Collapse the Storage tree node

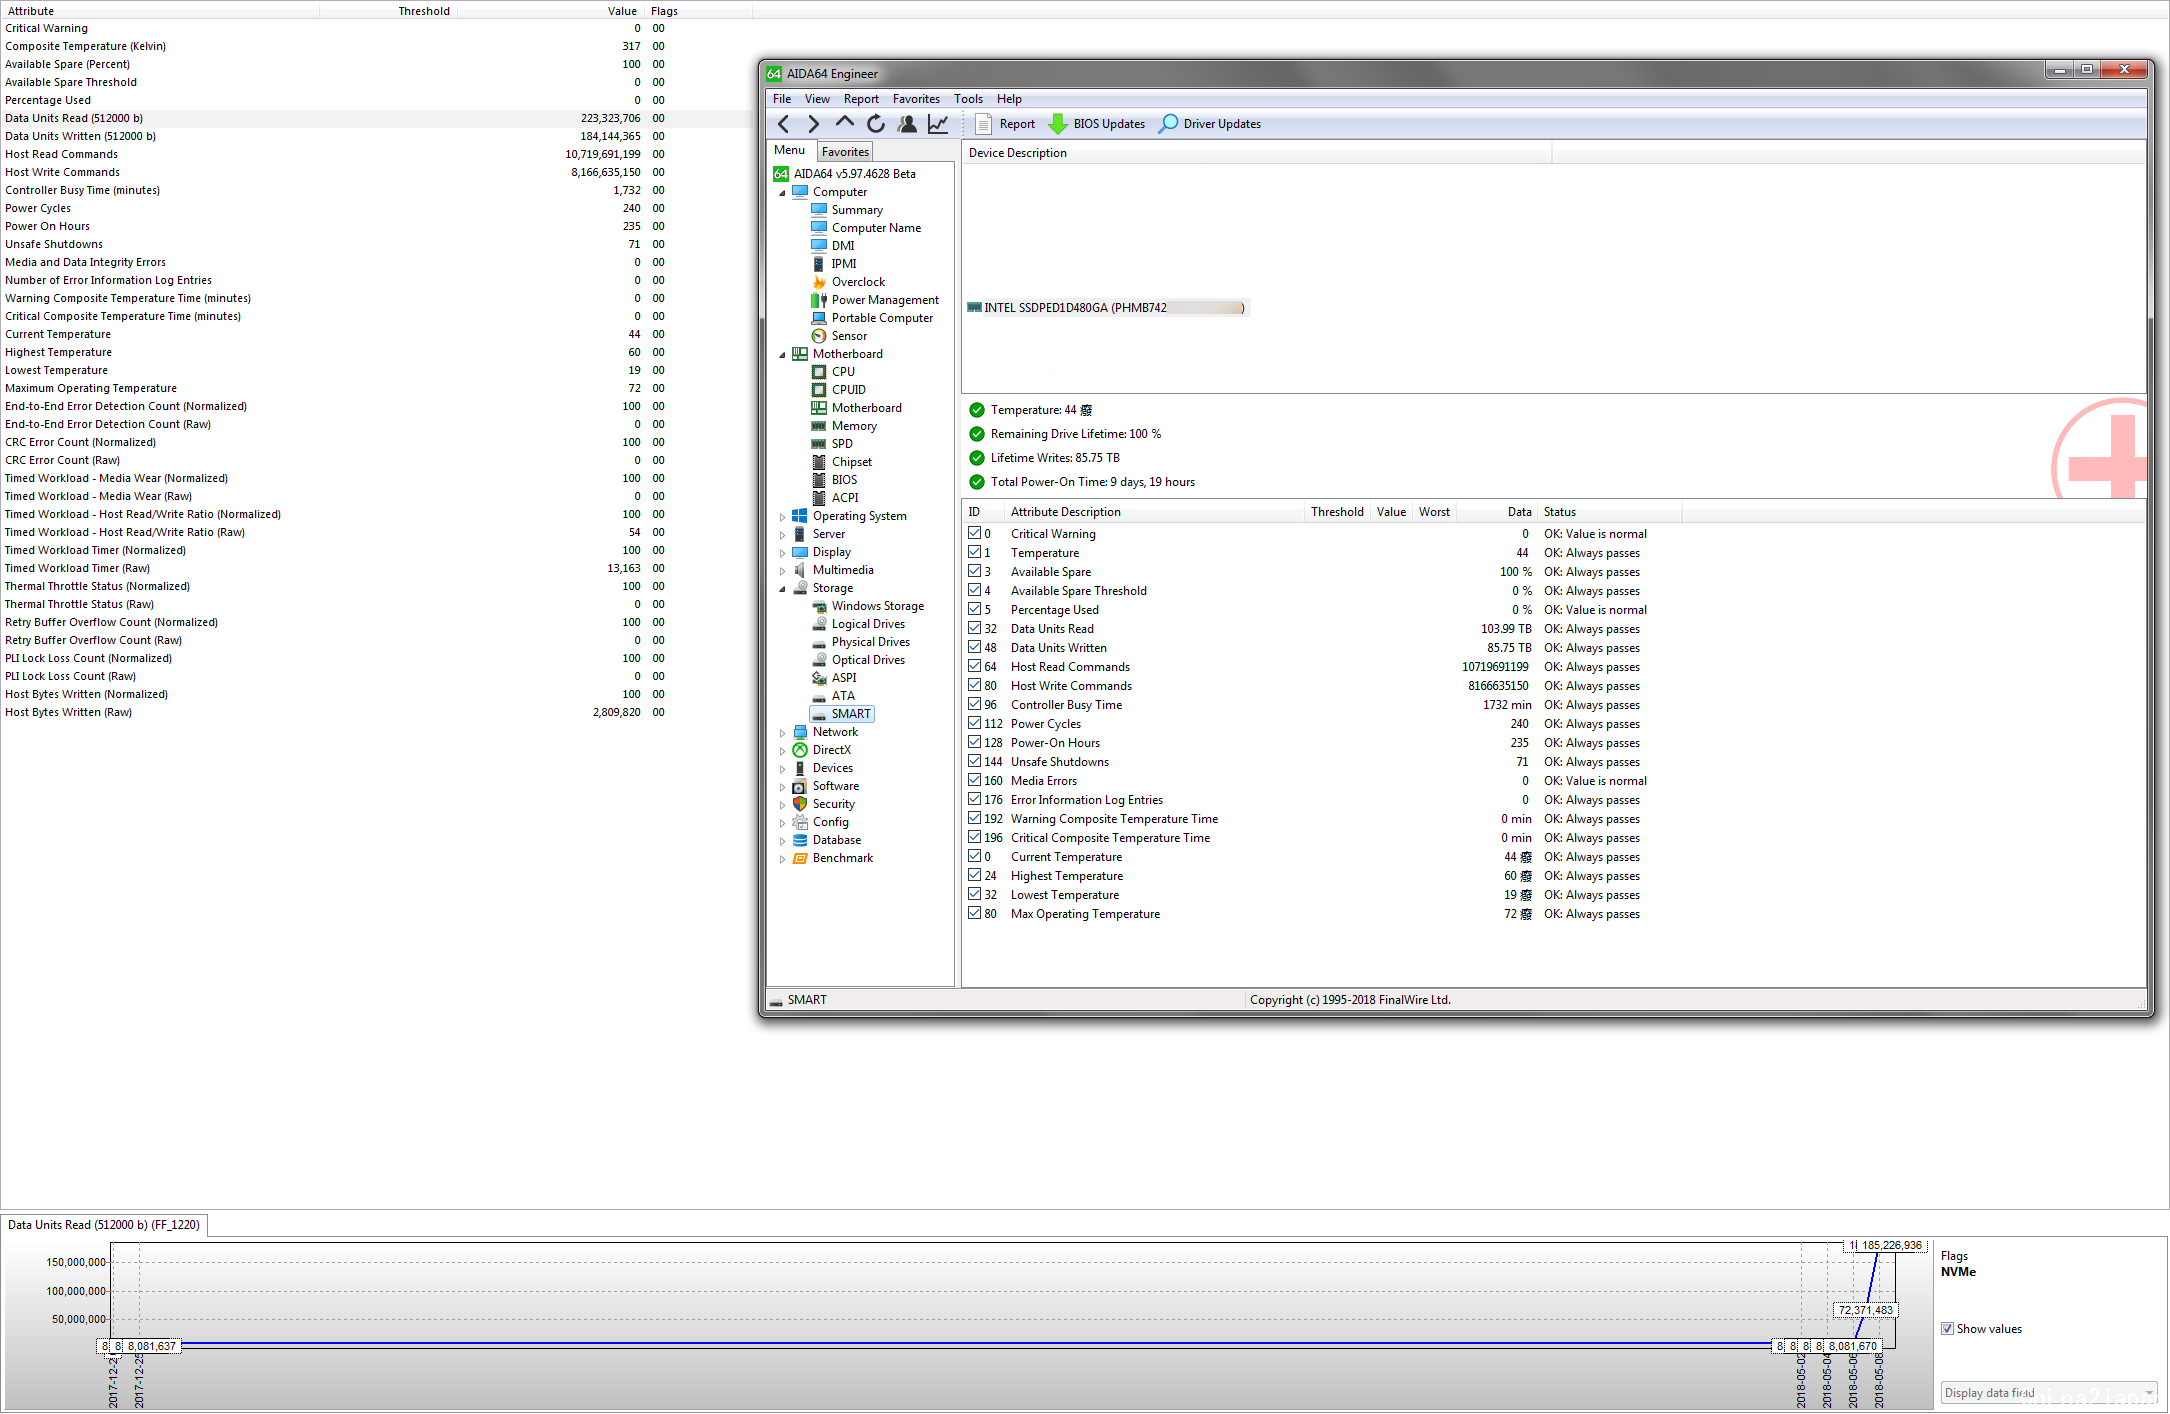click(x=782, y=589)
